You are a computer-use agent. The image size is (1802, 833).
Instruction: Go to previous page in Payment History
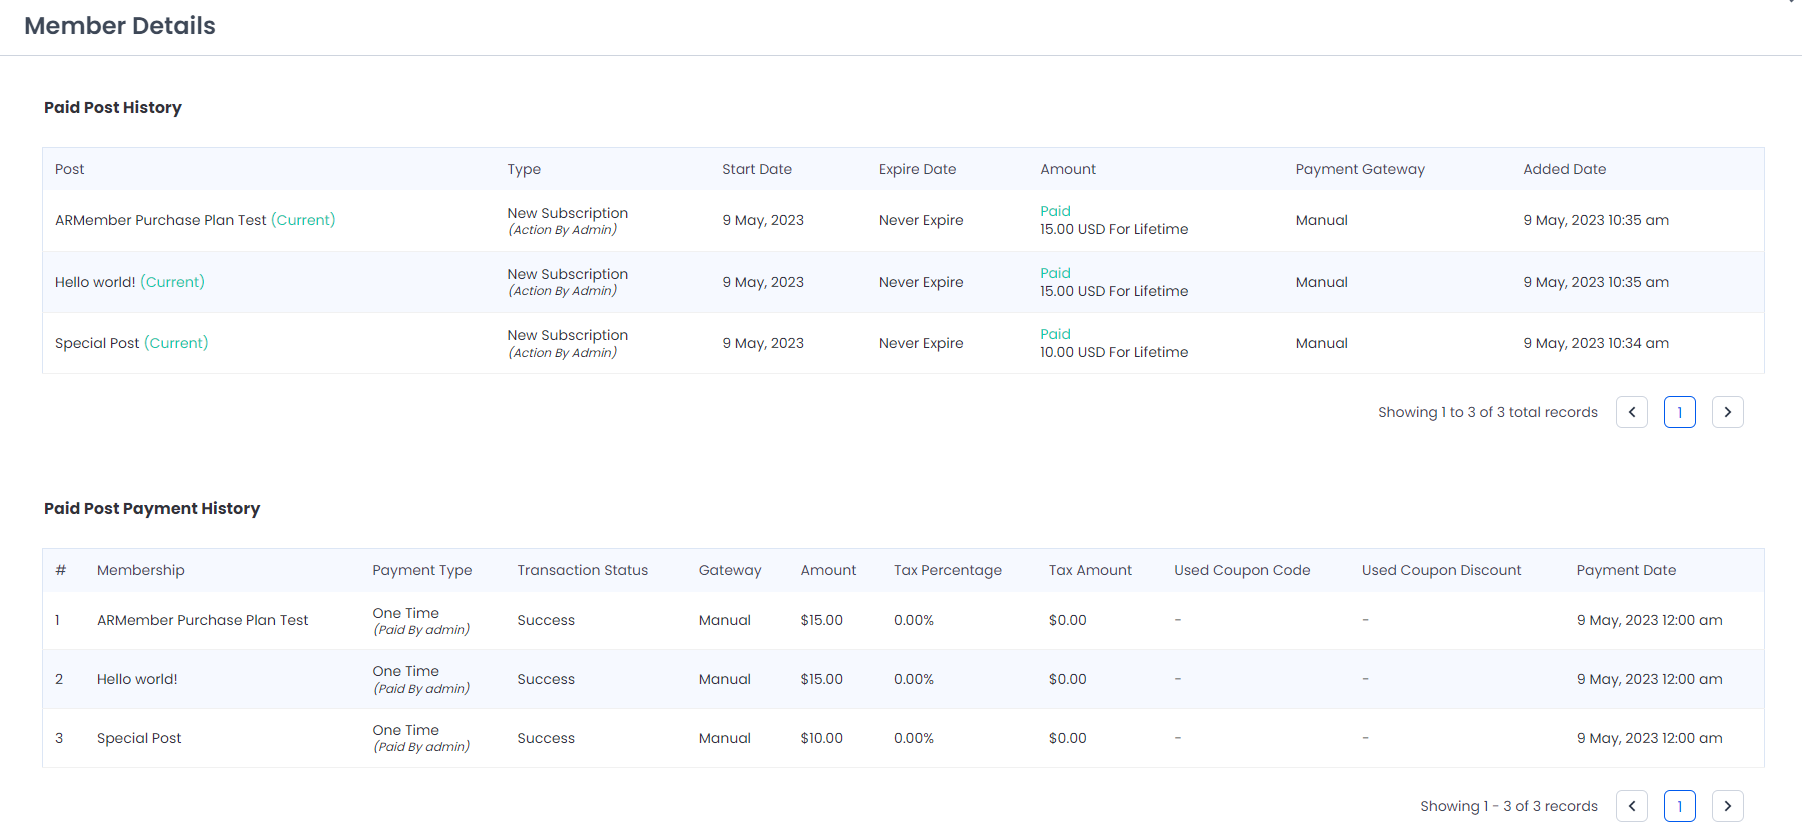click(x=1632, y=806)
